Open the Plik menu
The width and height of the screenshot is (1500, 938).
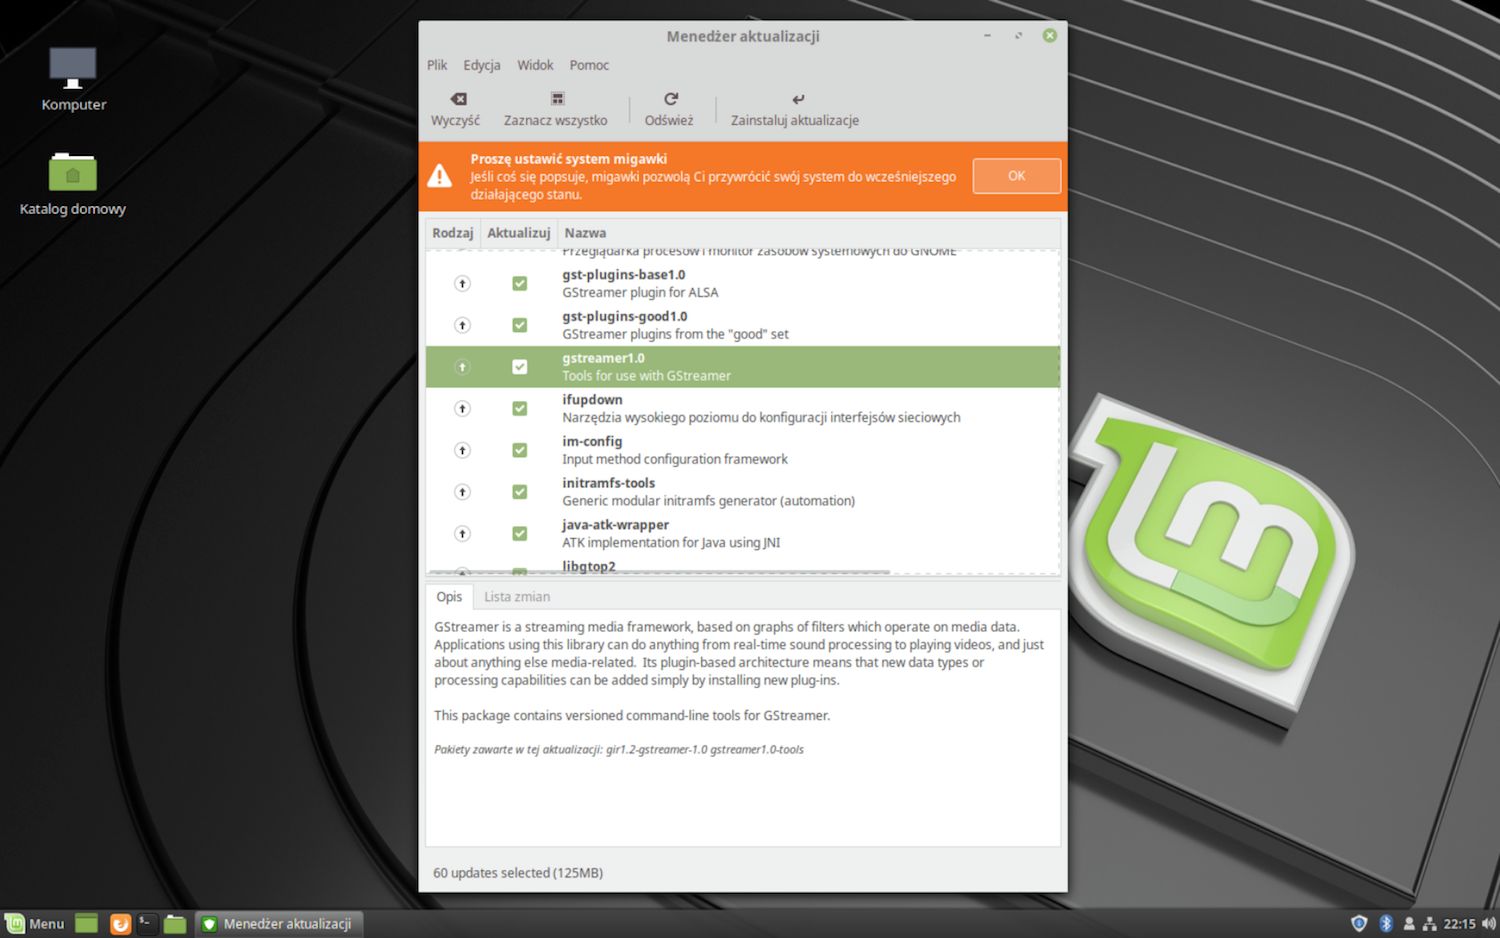click(x=437, y=65)
